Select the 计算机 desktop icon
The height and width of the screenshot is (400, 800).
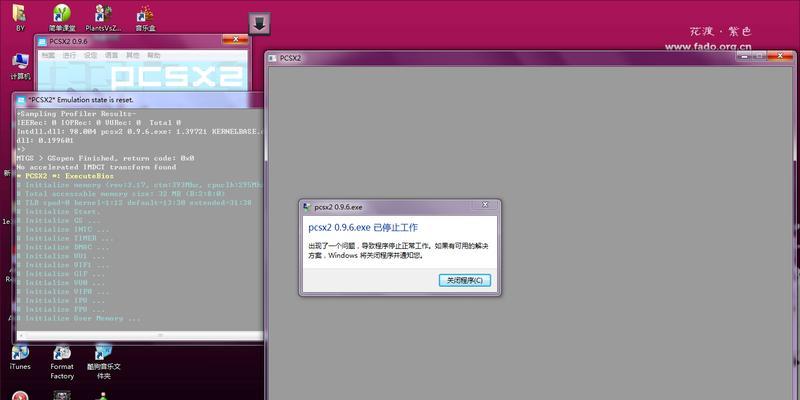20,66
